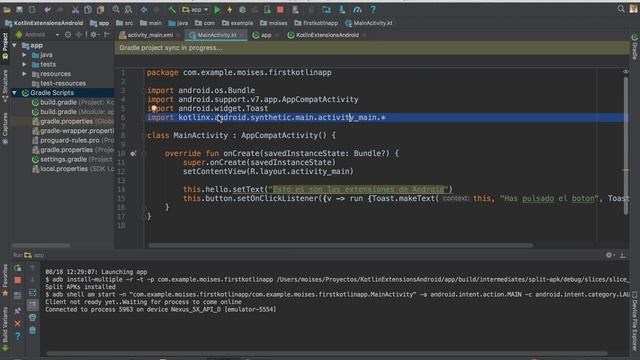Image resolution: width=640 pixels, height=360 pixels.
Task: Click the Help question mark in toolbar
Action: tap(373, 9)
